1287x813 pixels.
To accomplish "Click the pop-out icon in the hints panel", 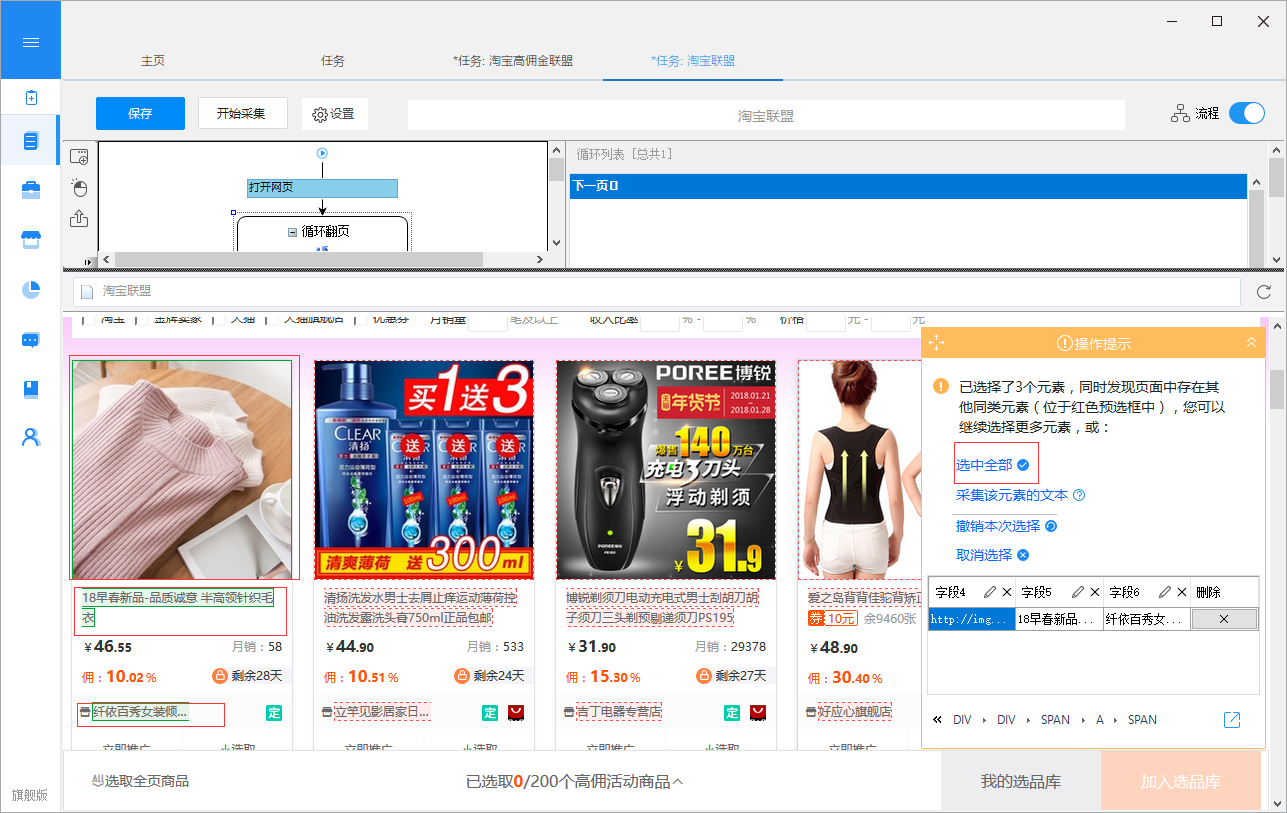I will tap(1232, 720).
